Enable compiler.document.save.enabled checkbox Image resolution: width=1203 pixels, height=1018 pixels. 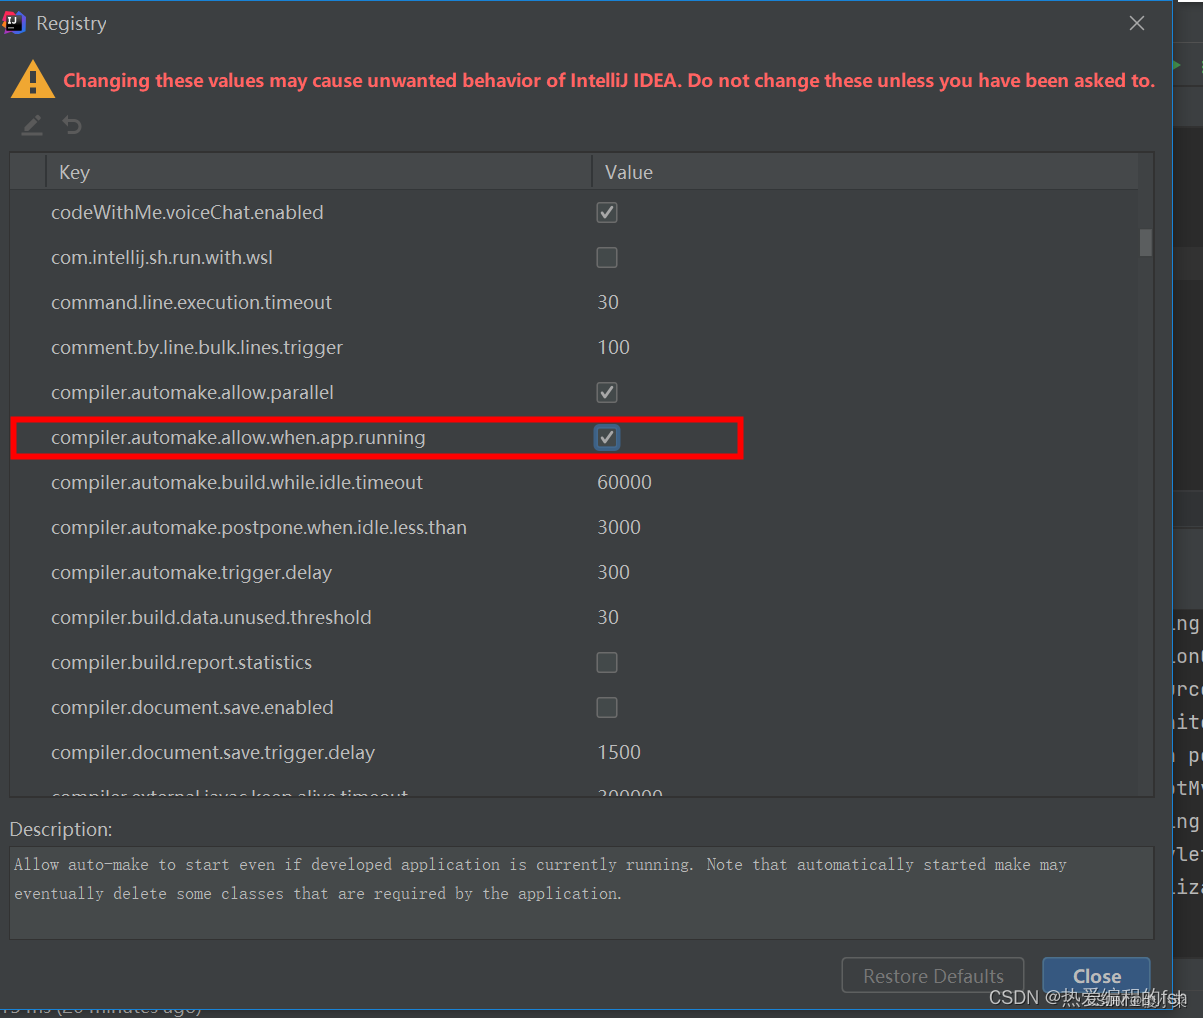tap(607, 707)
